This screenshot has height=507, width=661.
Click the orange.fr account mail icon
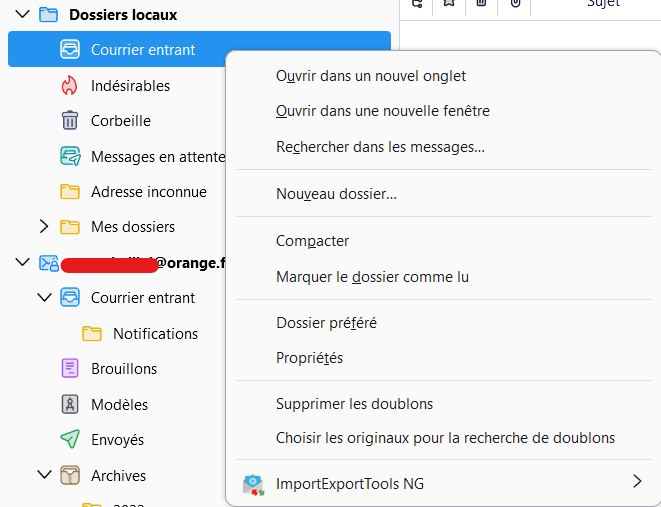[x=49, y=263]
